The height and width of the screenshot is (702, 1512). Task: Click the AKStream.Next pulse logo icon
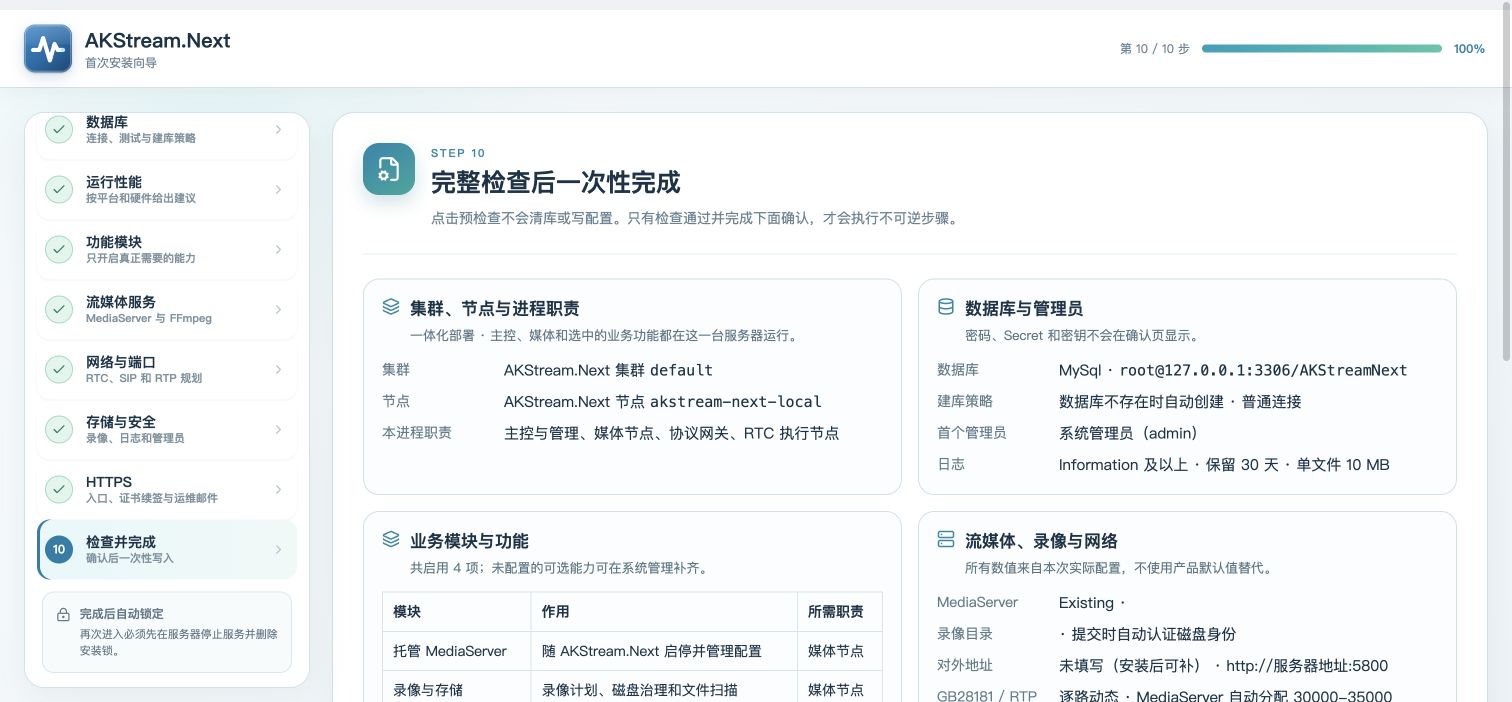coord(48,49)
